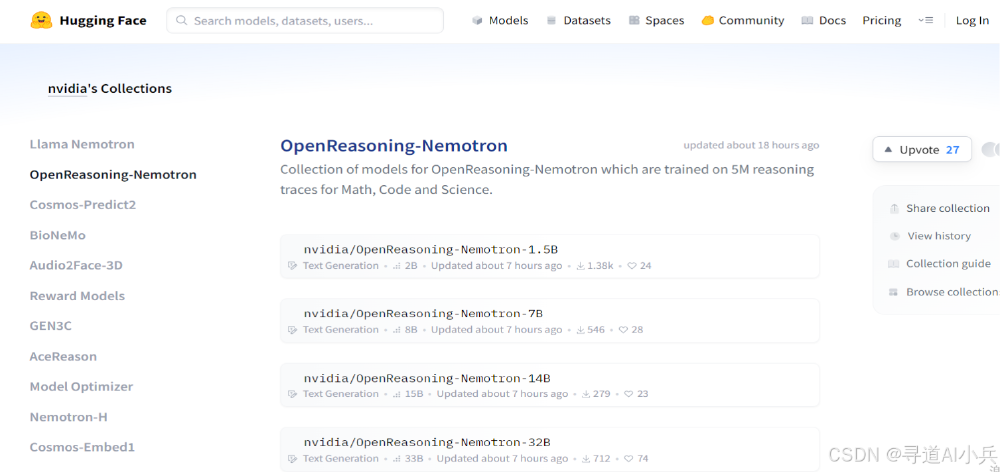Click the Hugging Face brand name text

[103, 20]
